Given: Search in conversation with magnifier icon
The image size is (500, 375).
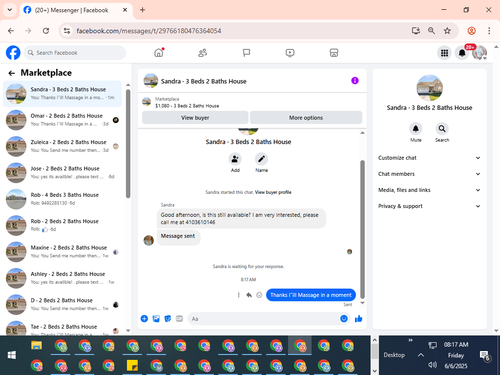Looking at the screenshot, I should [442, 129].
